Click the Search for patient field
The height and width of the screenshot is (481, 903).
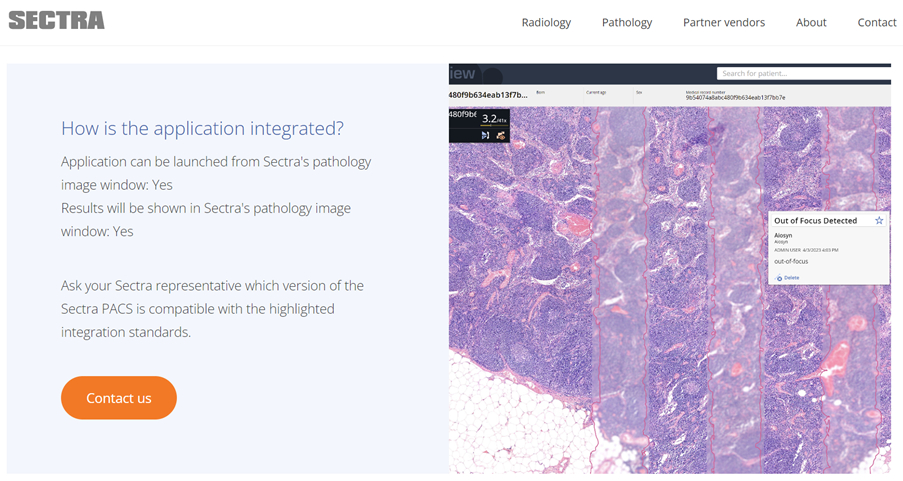pyautogui.click(x=802, y=74)
